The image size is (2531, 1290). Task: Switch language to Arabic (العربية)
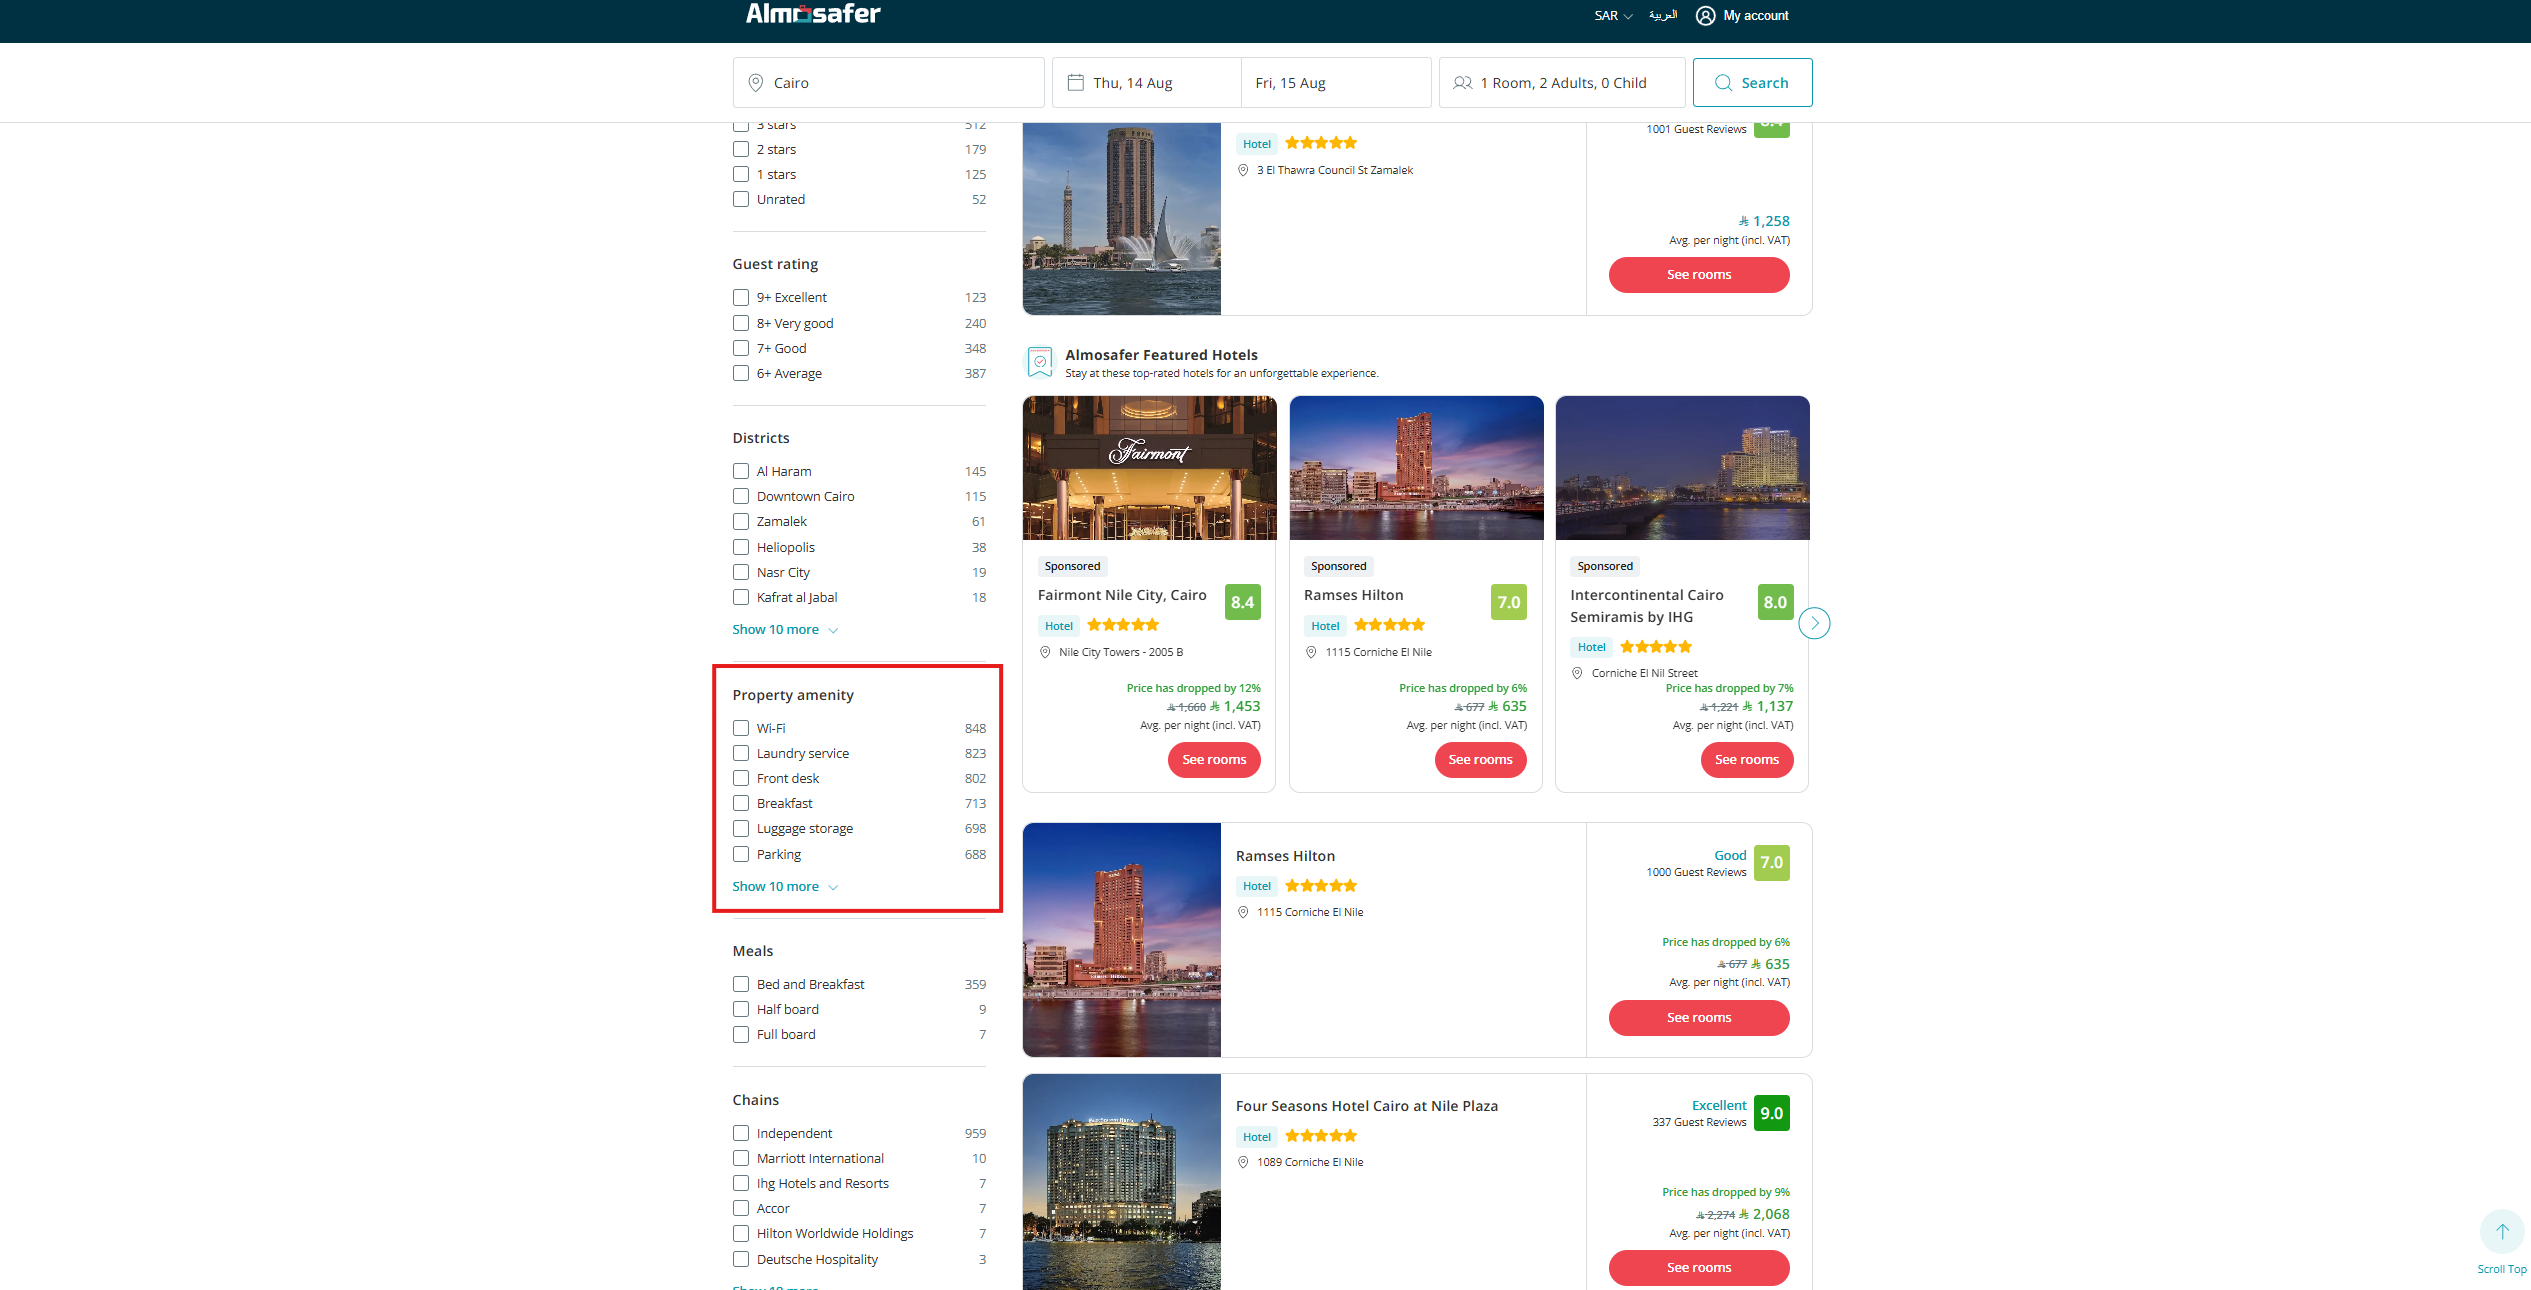click(x=1663, y=16)
